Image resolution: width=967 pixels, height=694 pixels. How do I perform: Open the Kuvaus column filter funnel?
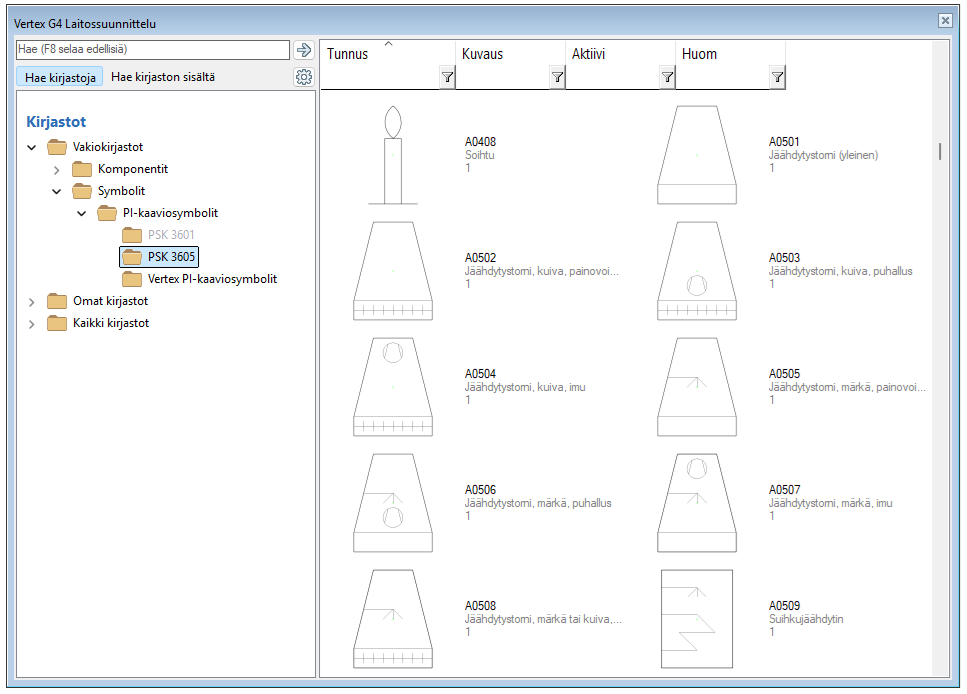coord(557,76)
